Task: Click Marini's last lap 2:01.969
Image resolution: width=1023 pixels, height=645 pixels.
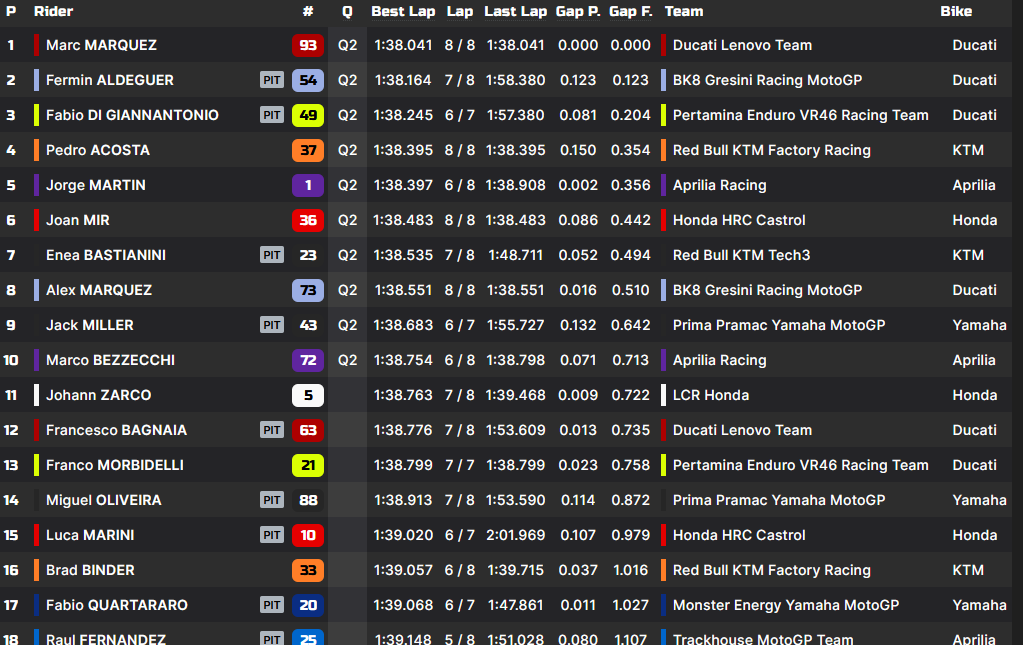Action: 515,535
